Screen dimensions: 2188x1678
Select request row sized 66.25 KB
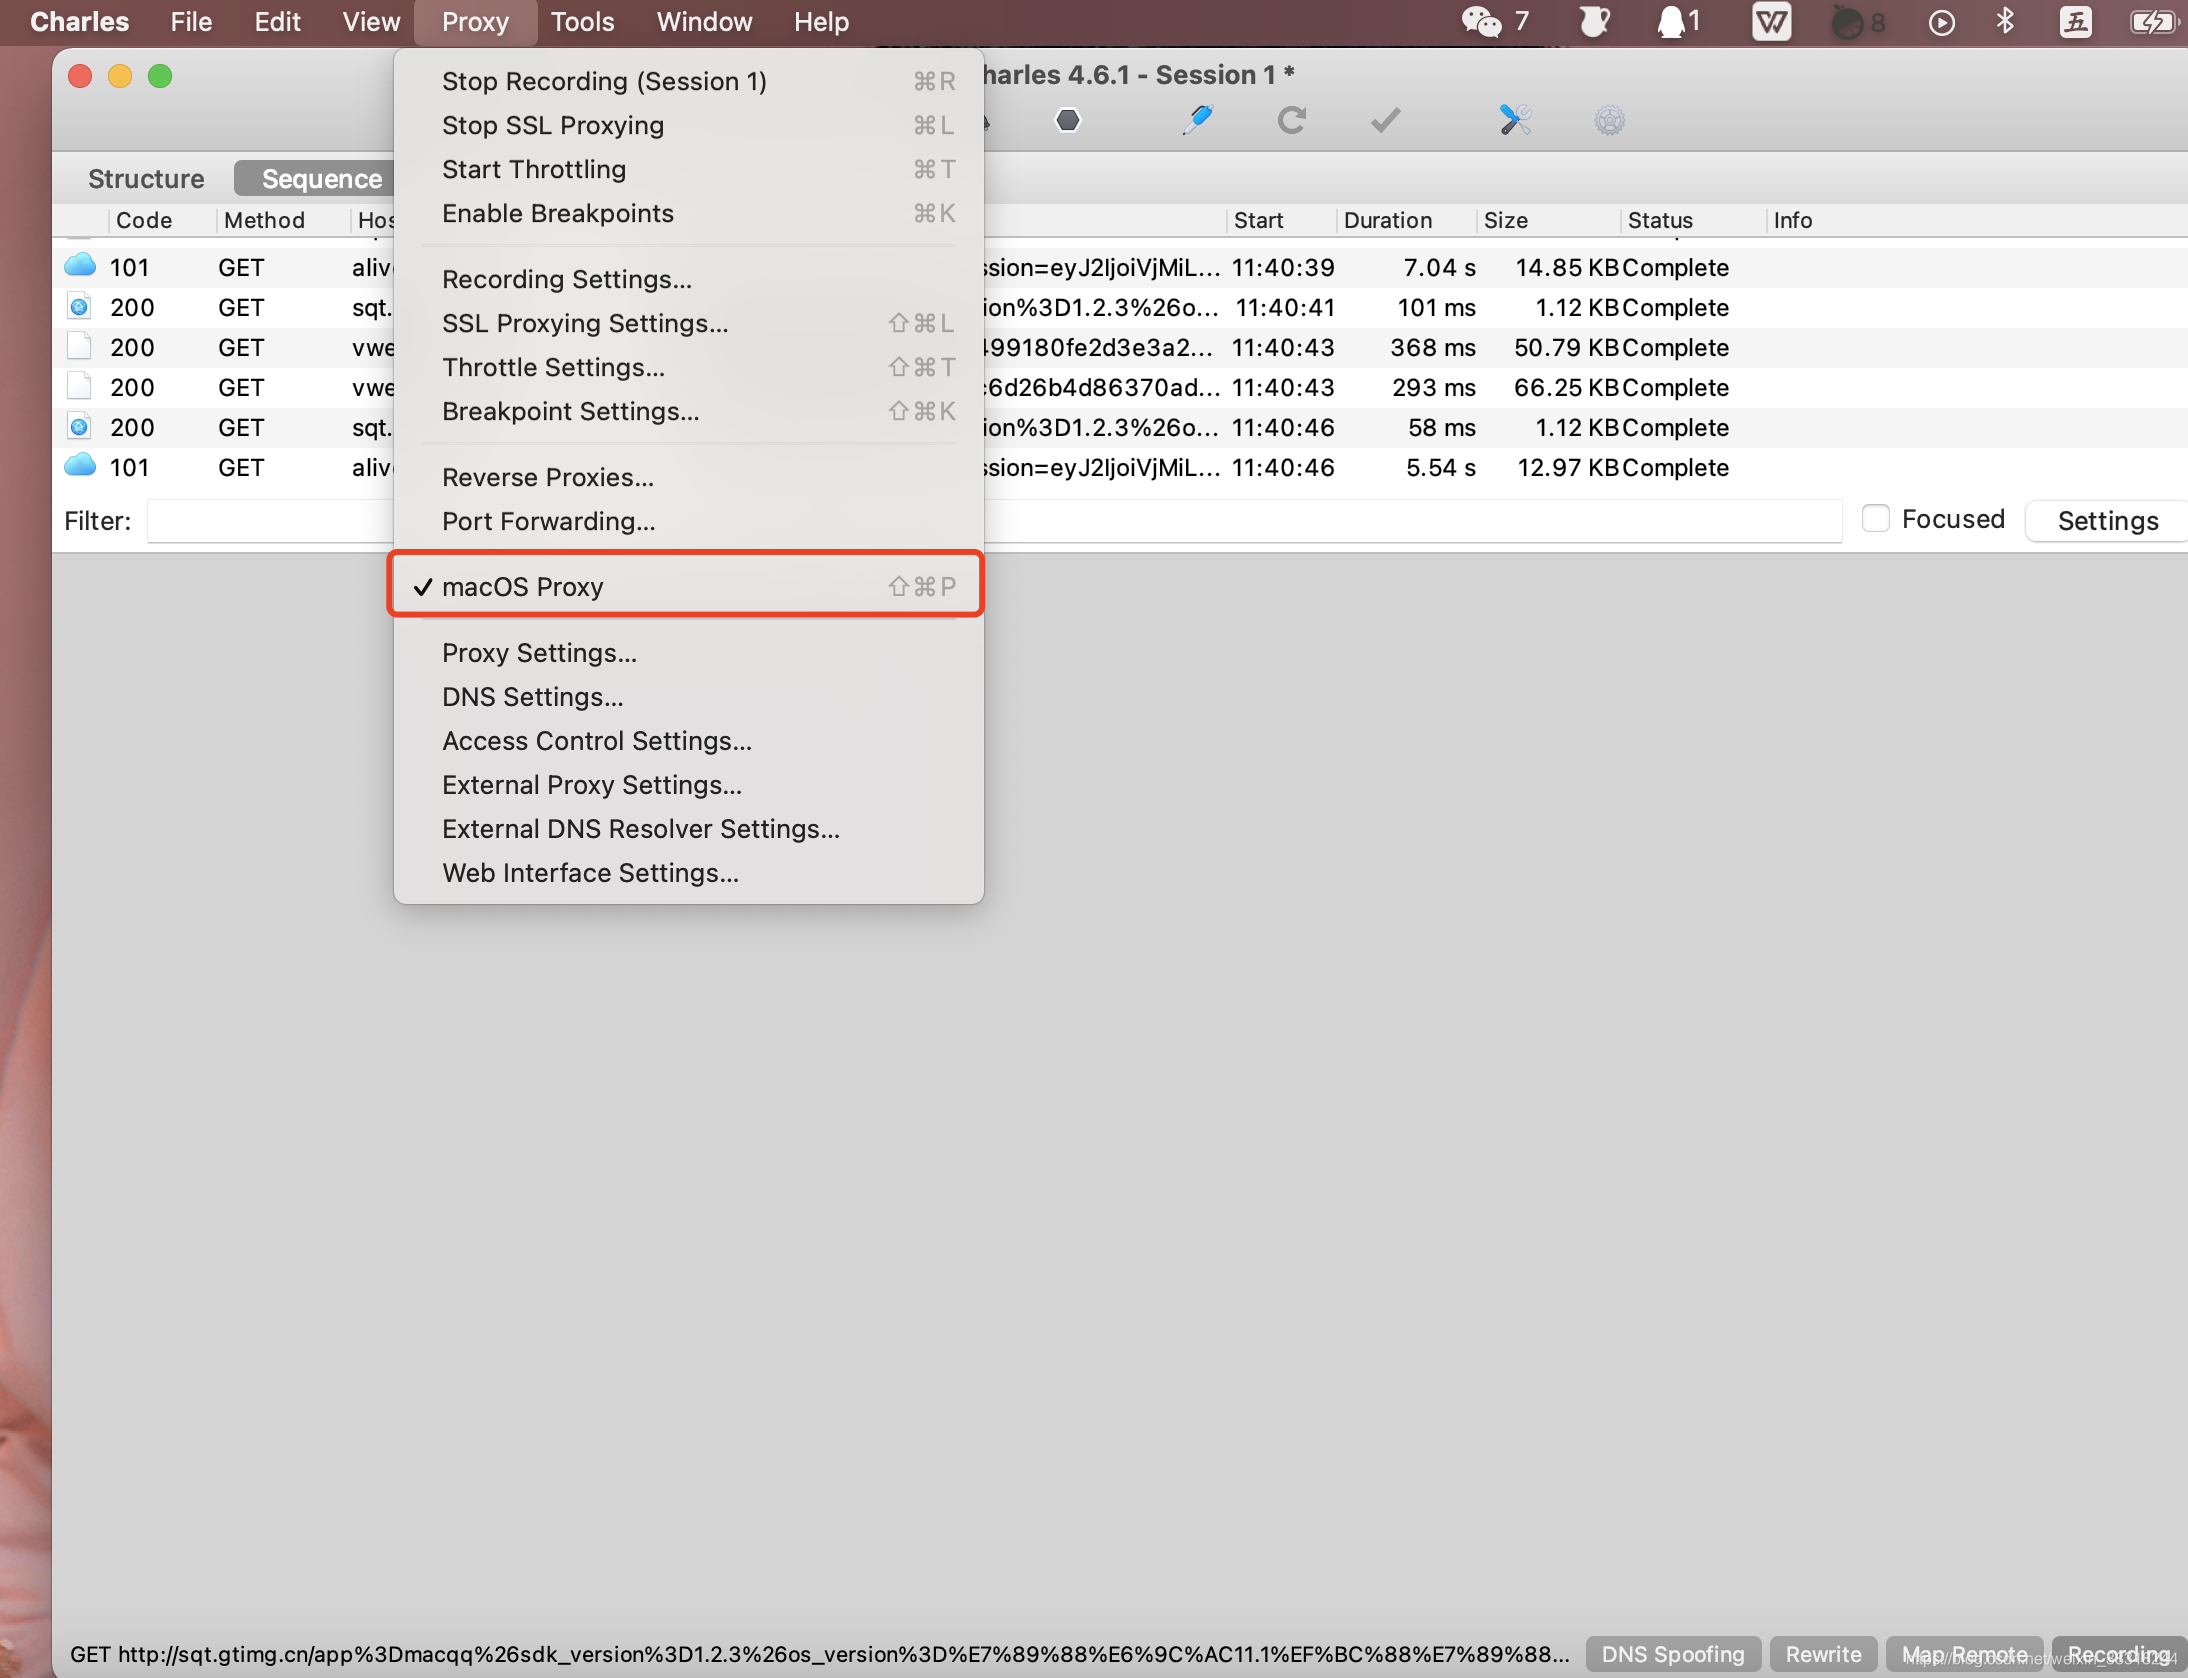[x=1120, y=387]
